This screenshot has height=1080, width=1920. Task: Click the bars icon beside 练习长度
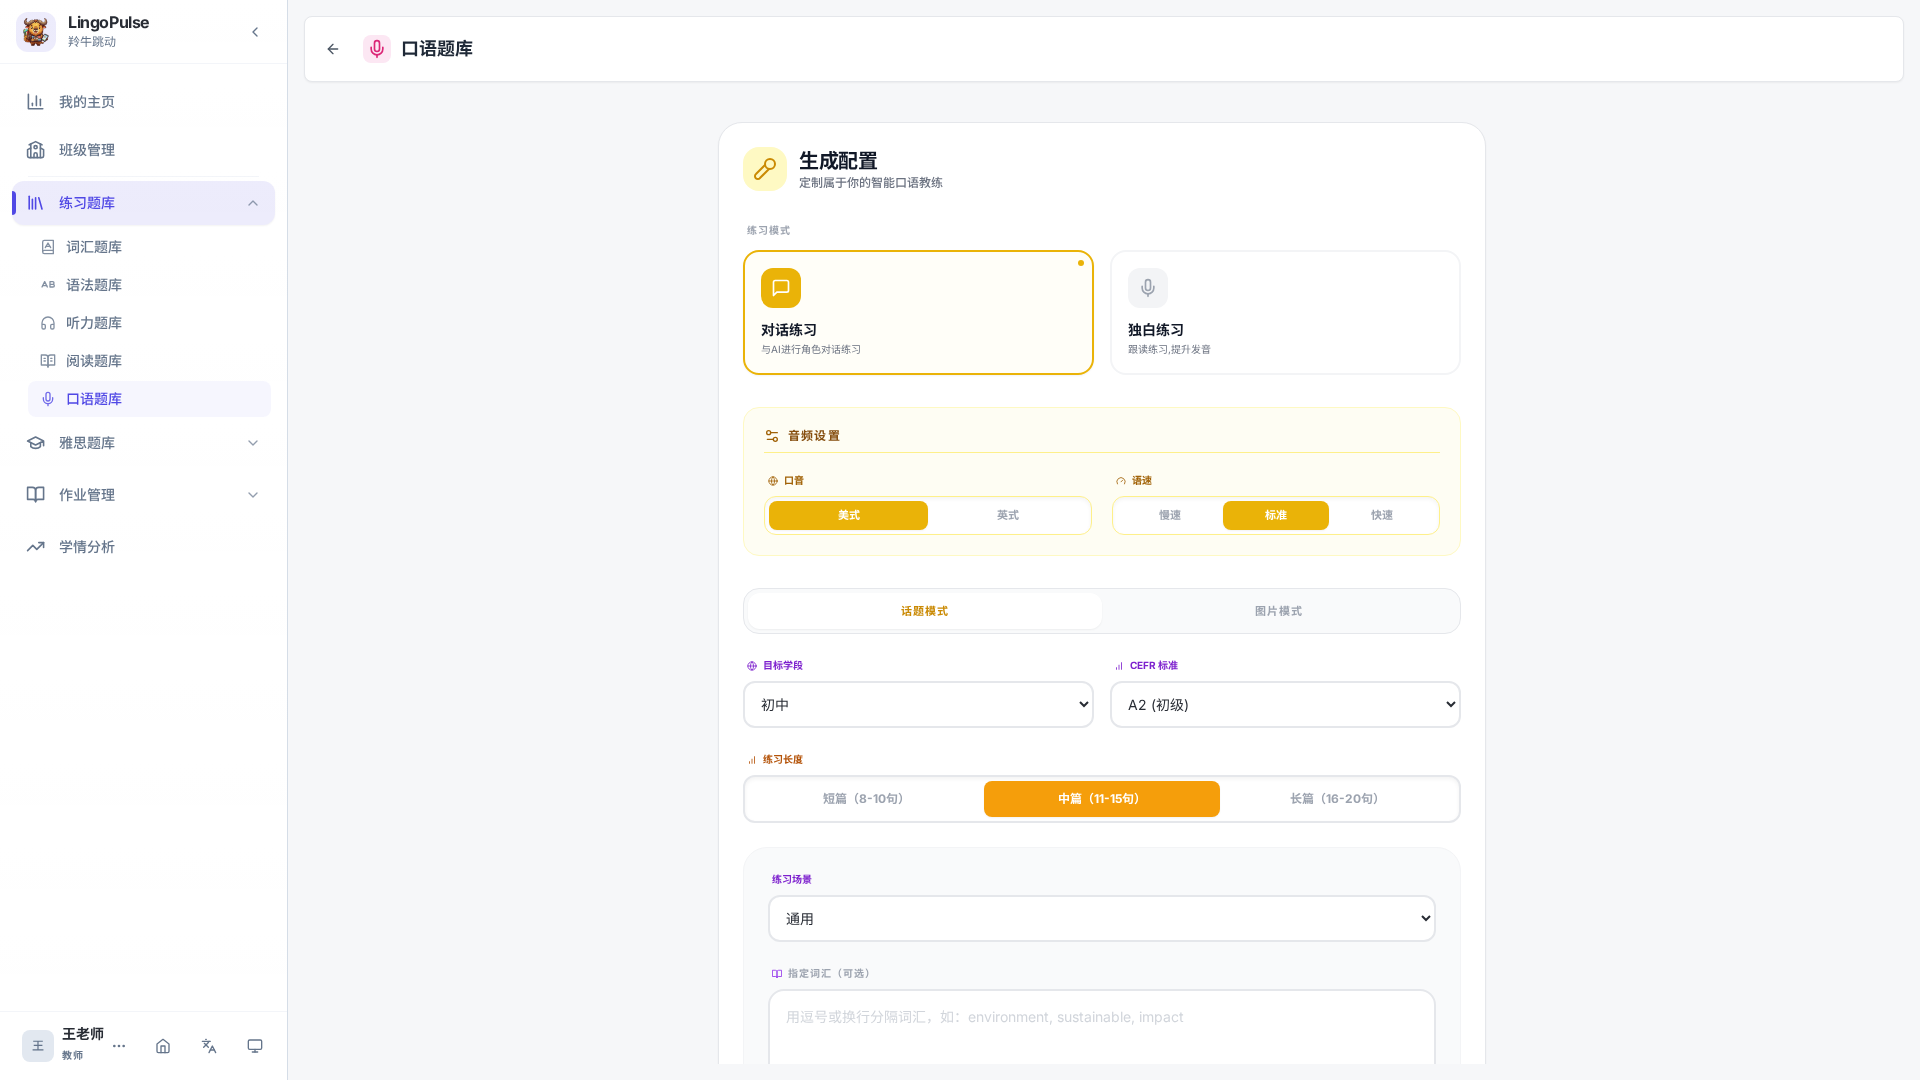pyautogui.click(x=752, y=760)
